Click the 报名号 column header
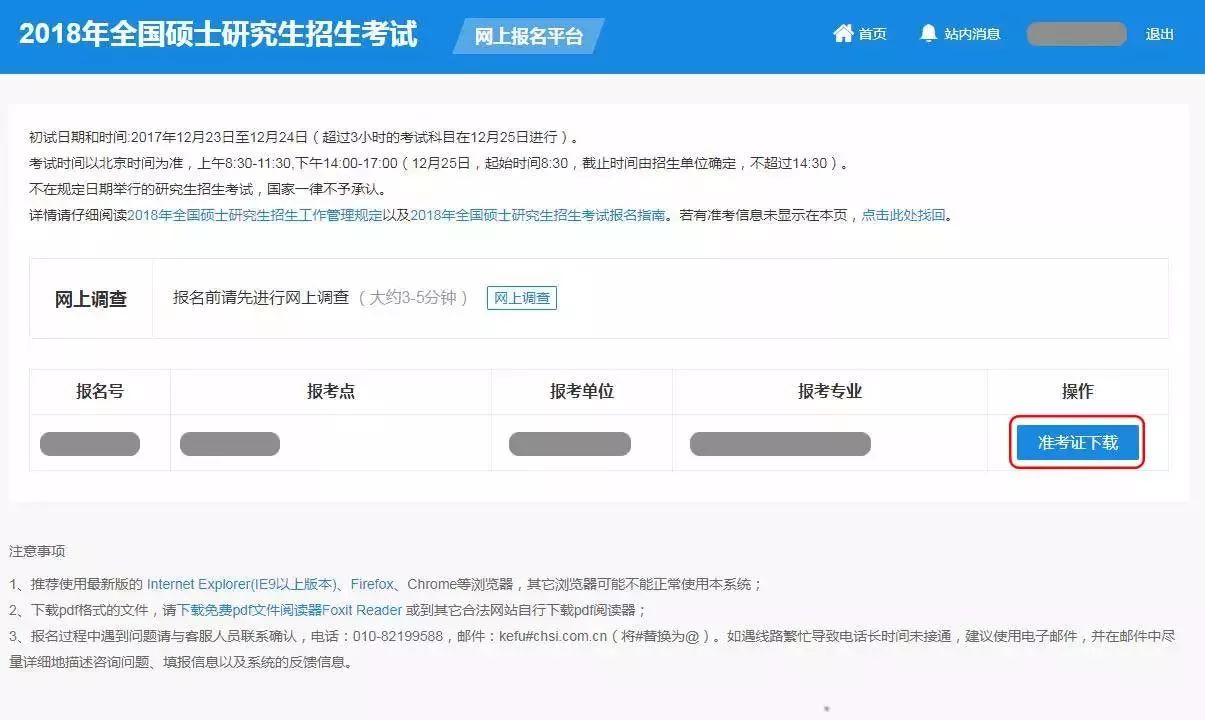The width and height of the screenshot is (1205, 720). pyautogui.click(x=100, y=392)
